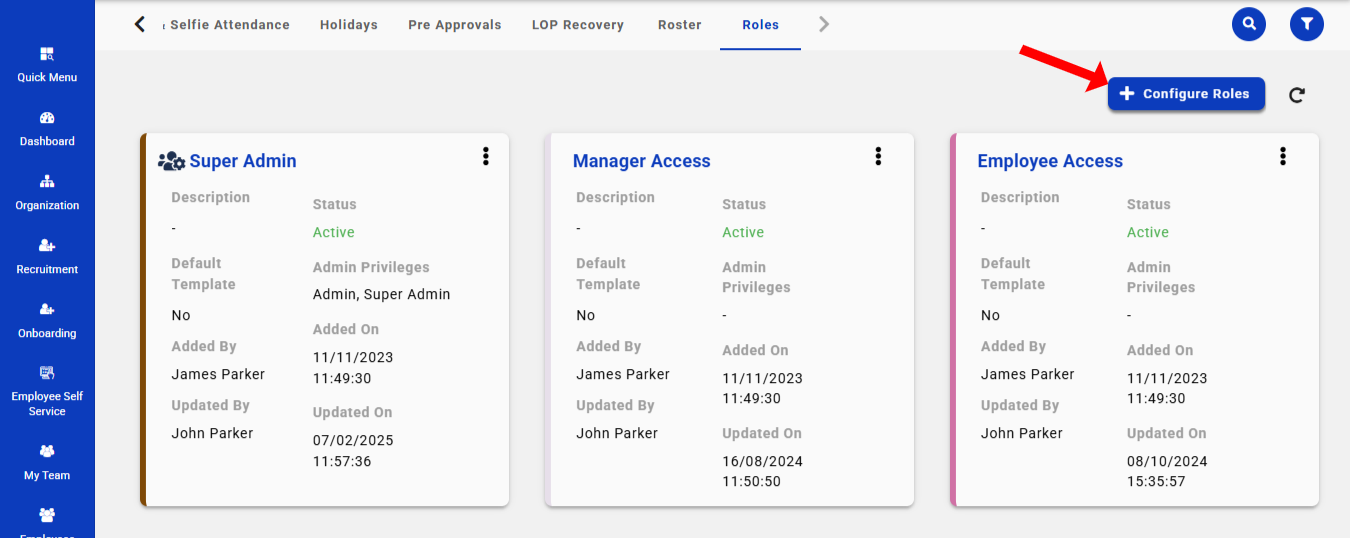The height and width of the screenshot is (538, 1350).
Task: Select Onboarding in the sidebar
Action: coord(47,321)
